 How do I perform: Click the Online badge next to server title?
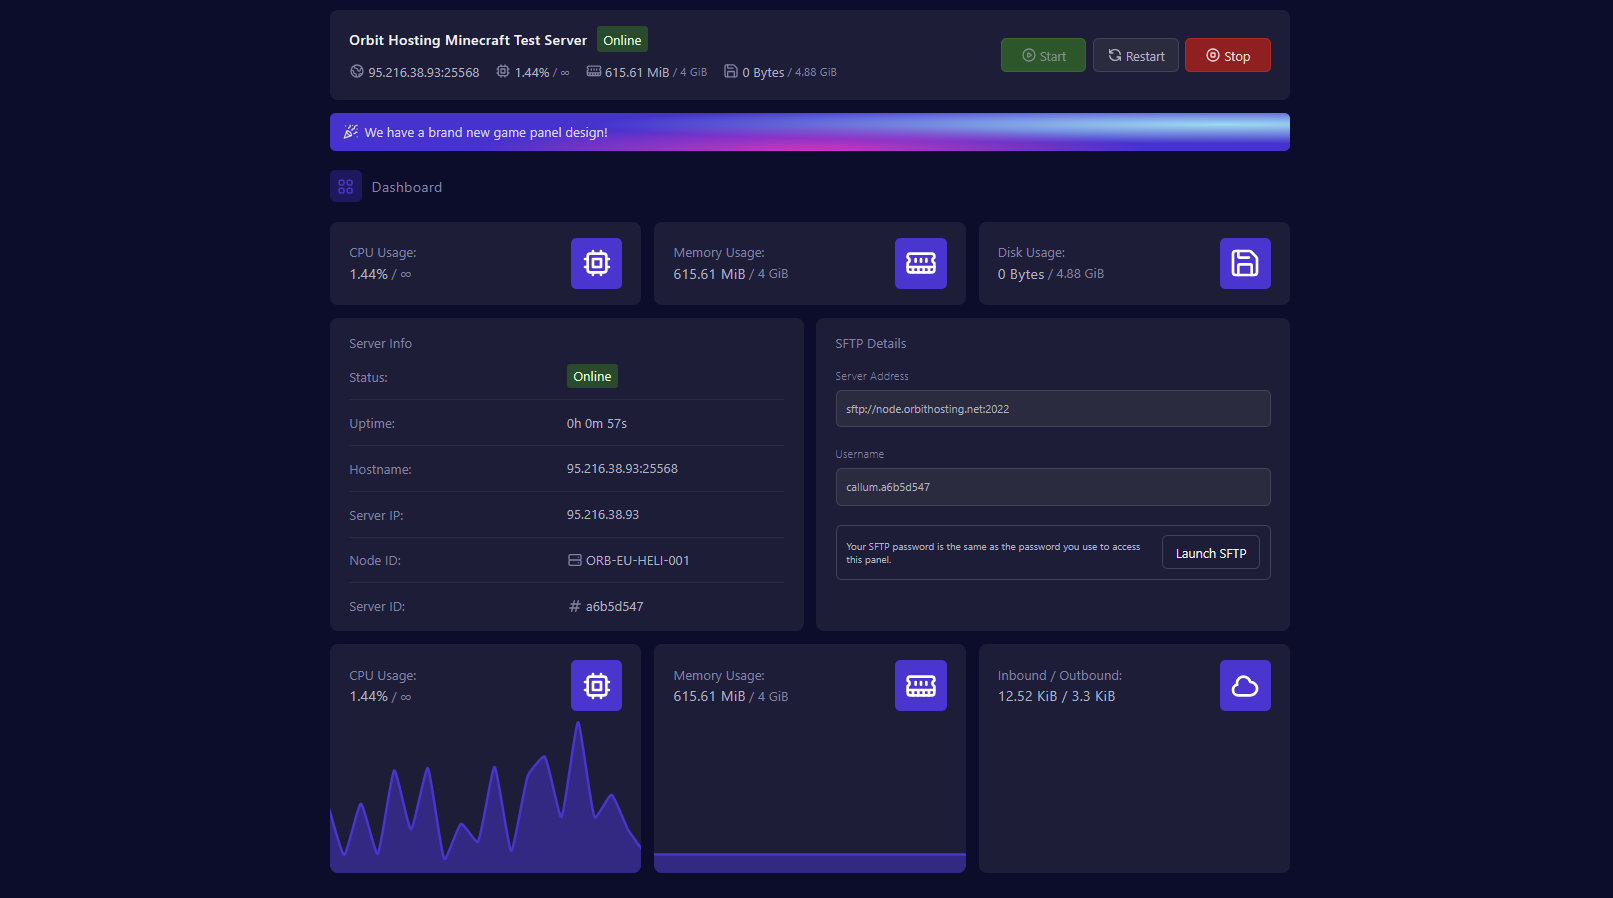click(622, 40)
